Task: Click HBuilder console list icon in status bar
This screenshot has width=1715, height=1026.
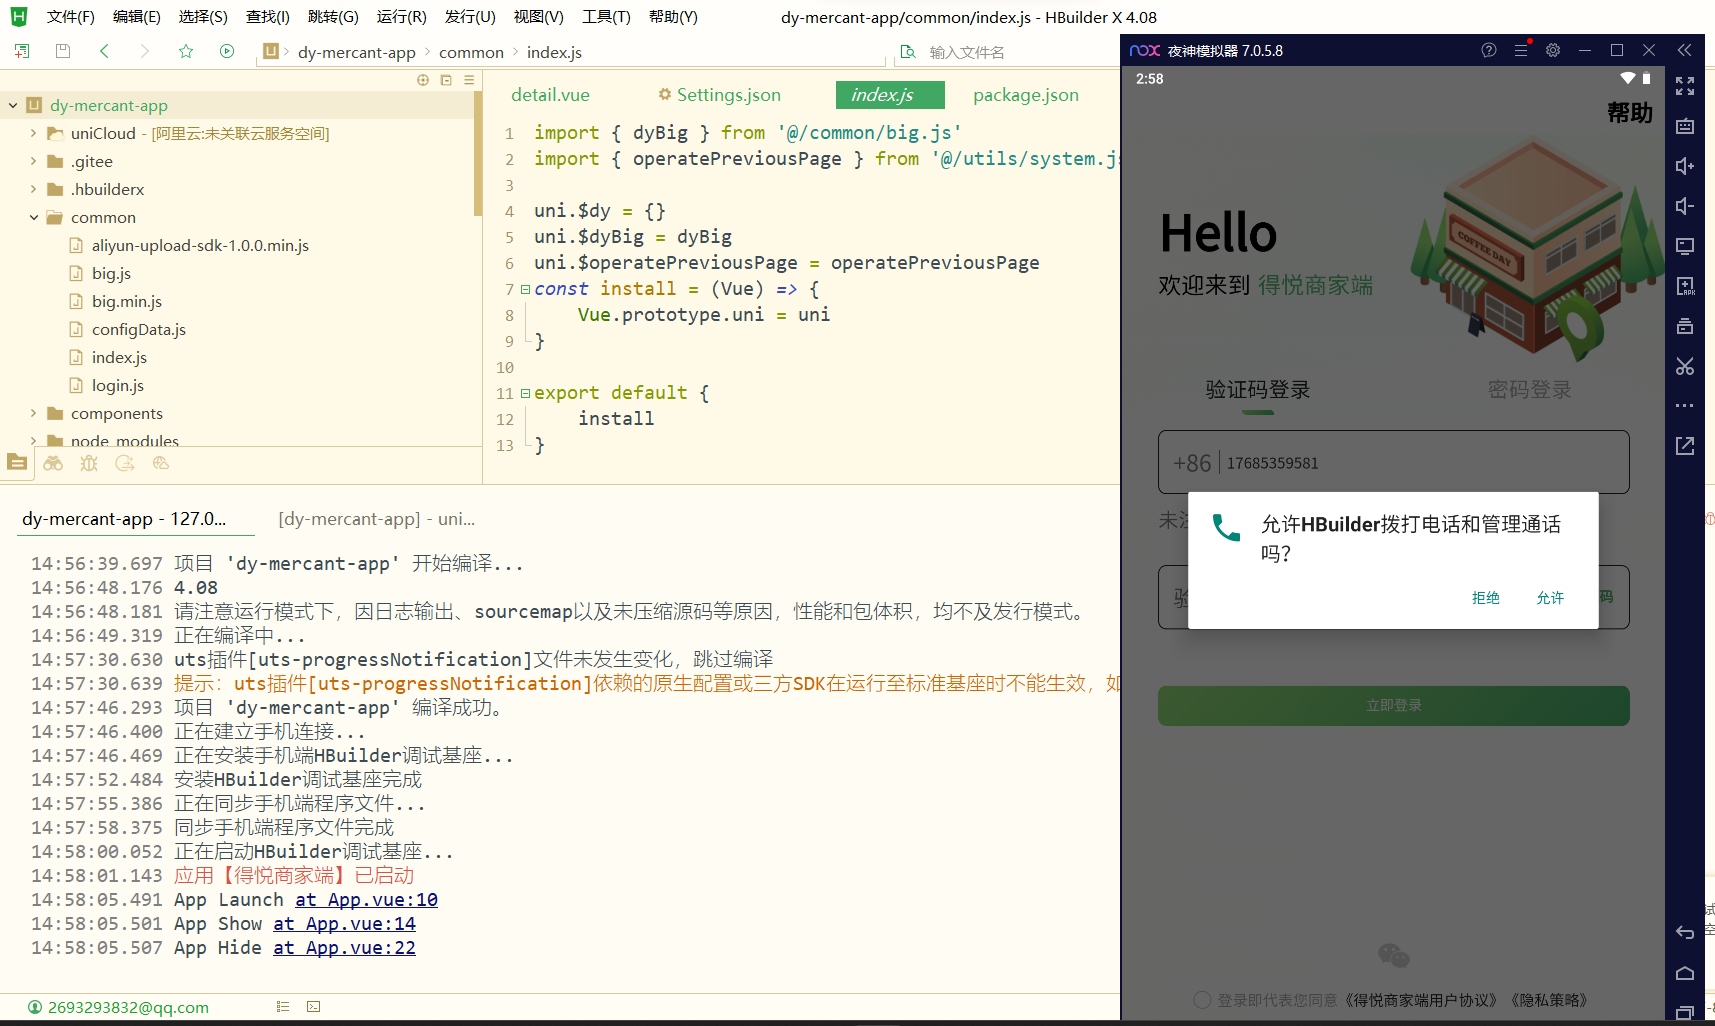Action: pos(283,1007)
